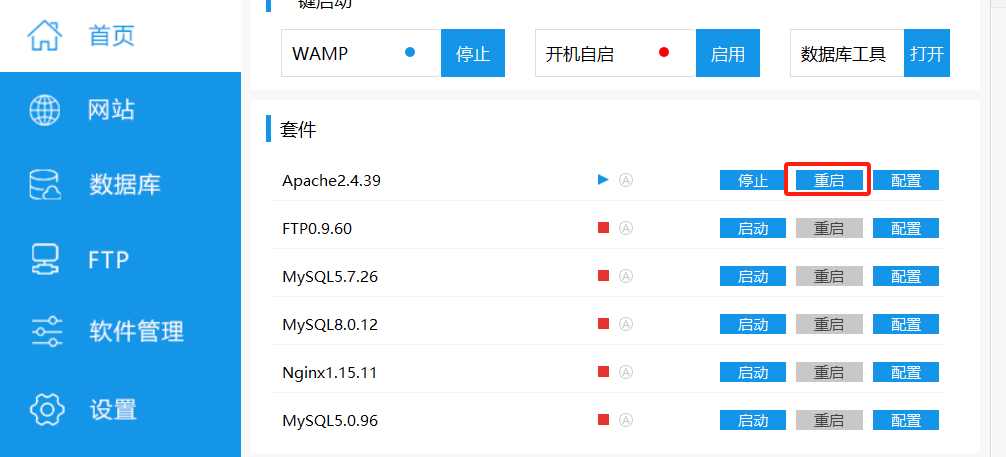Click the circled A icon for Nginx1.15.11

pyautogui.click(x=626, y=372)
